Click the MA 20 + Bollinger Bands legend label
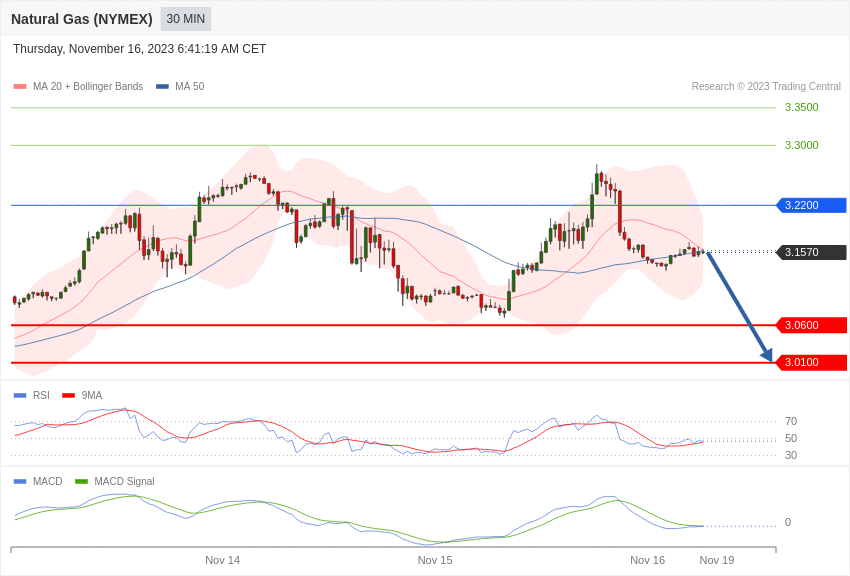 coord(88,86)
